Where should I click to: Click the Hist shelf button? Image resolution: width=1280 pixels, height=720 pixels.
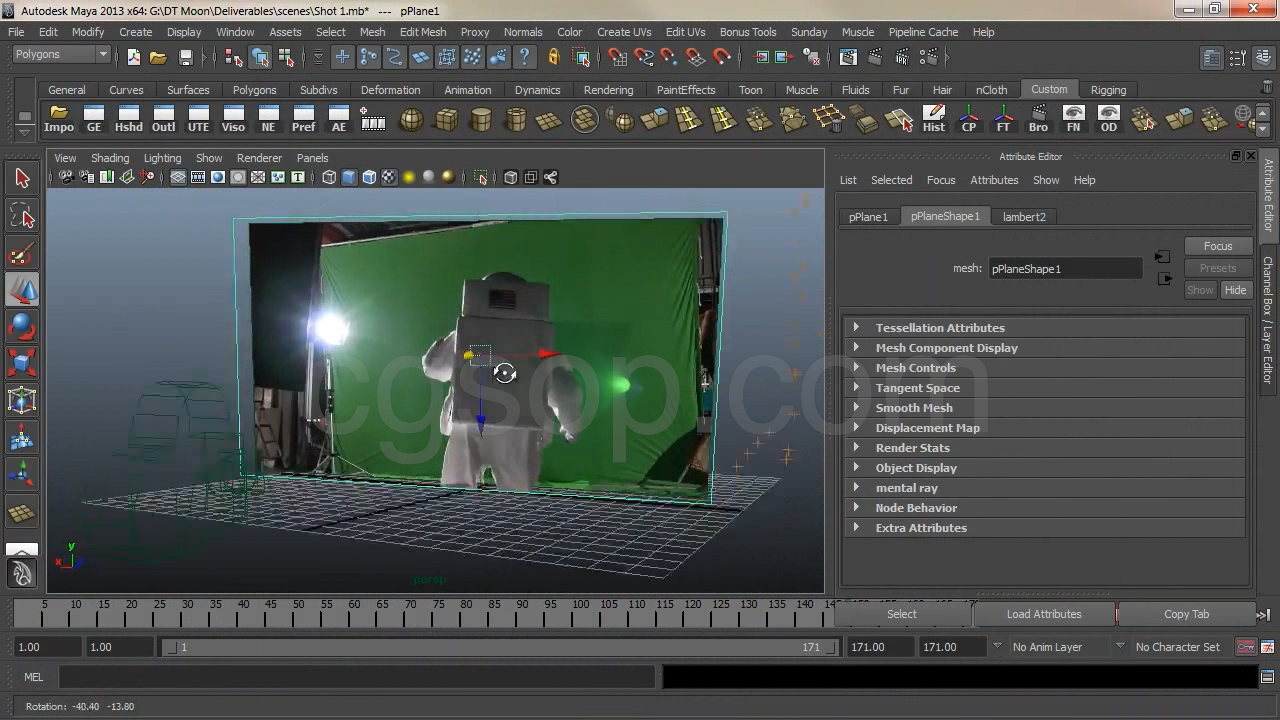[x=933, y=119]
